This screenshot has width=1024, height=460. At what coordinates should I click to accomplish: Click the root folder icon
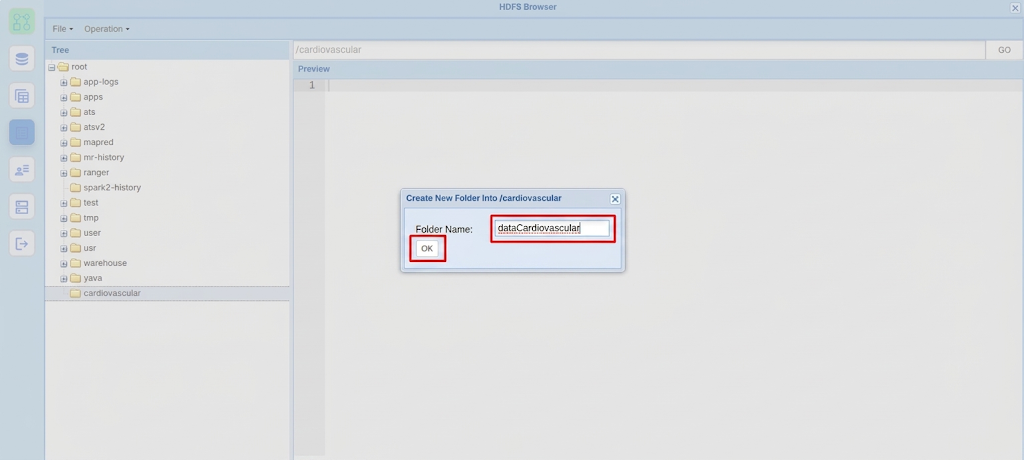pos(63,67)
